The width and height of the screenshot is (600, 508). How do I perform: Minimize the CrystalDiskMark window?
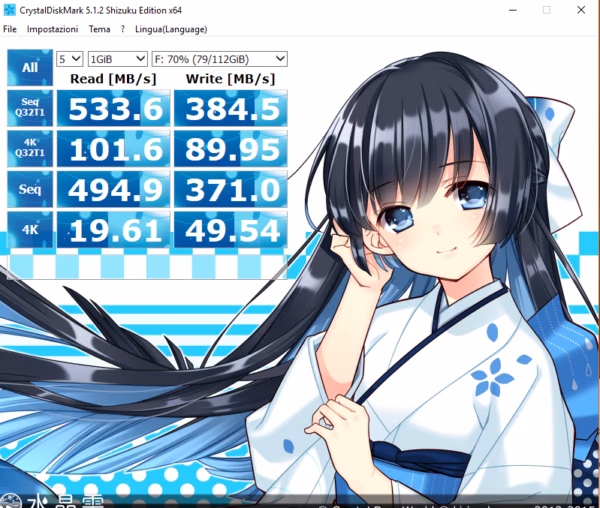tap(513, 10)
